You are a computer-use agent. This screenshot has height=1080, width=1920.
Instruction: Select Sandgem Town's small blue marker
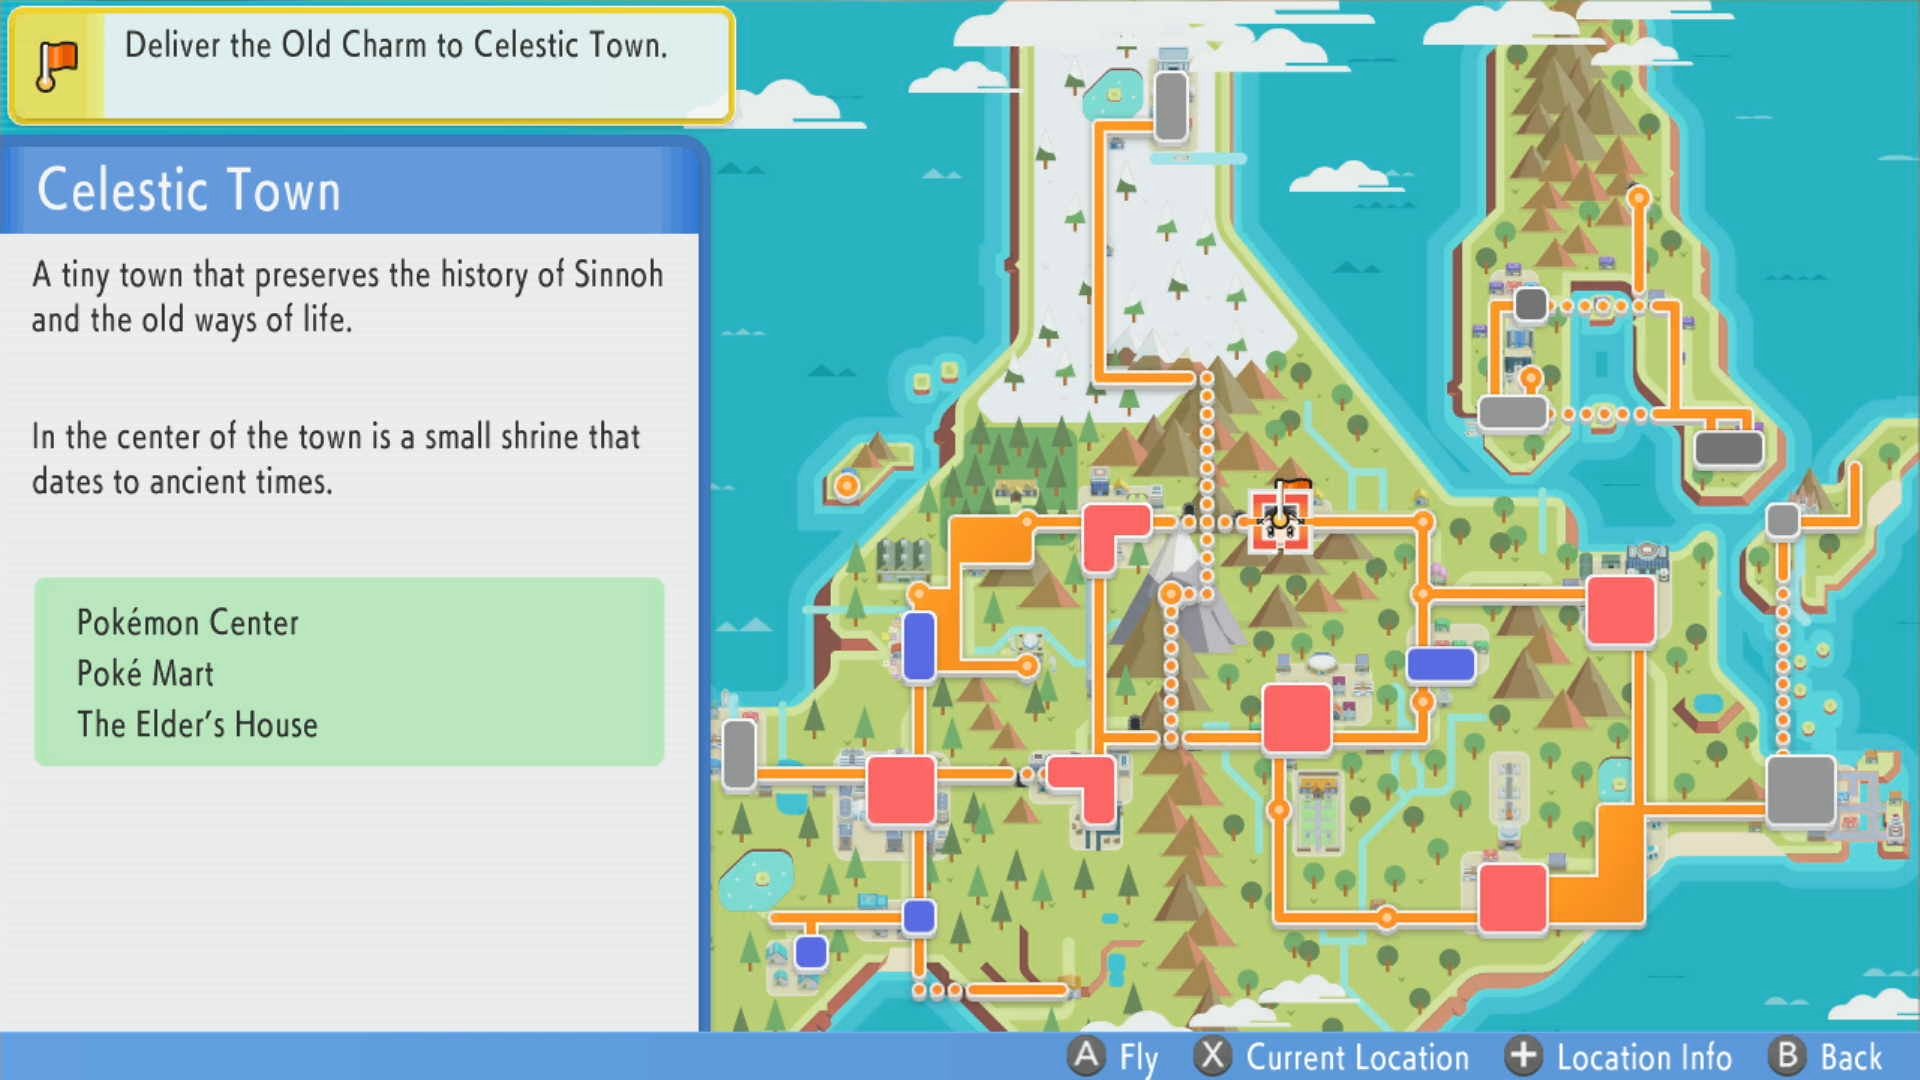tap(919, 916)
